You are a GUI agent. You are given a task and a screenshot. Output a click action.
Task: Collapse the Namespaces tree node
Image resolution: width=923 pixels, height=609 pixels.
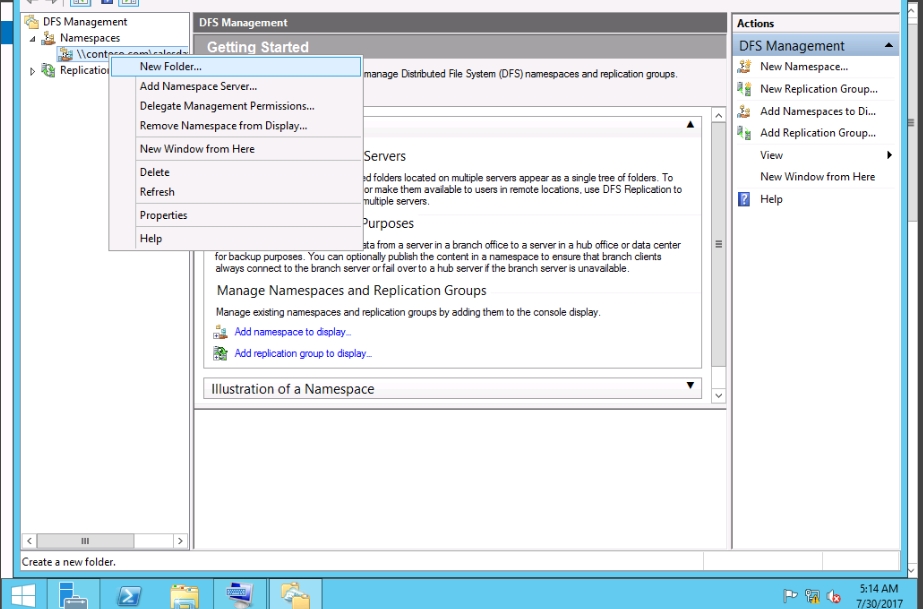33,39
